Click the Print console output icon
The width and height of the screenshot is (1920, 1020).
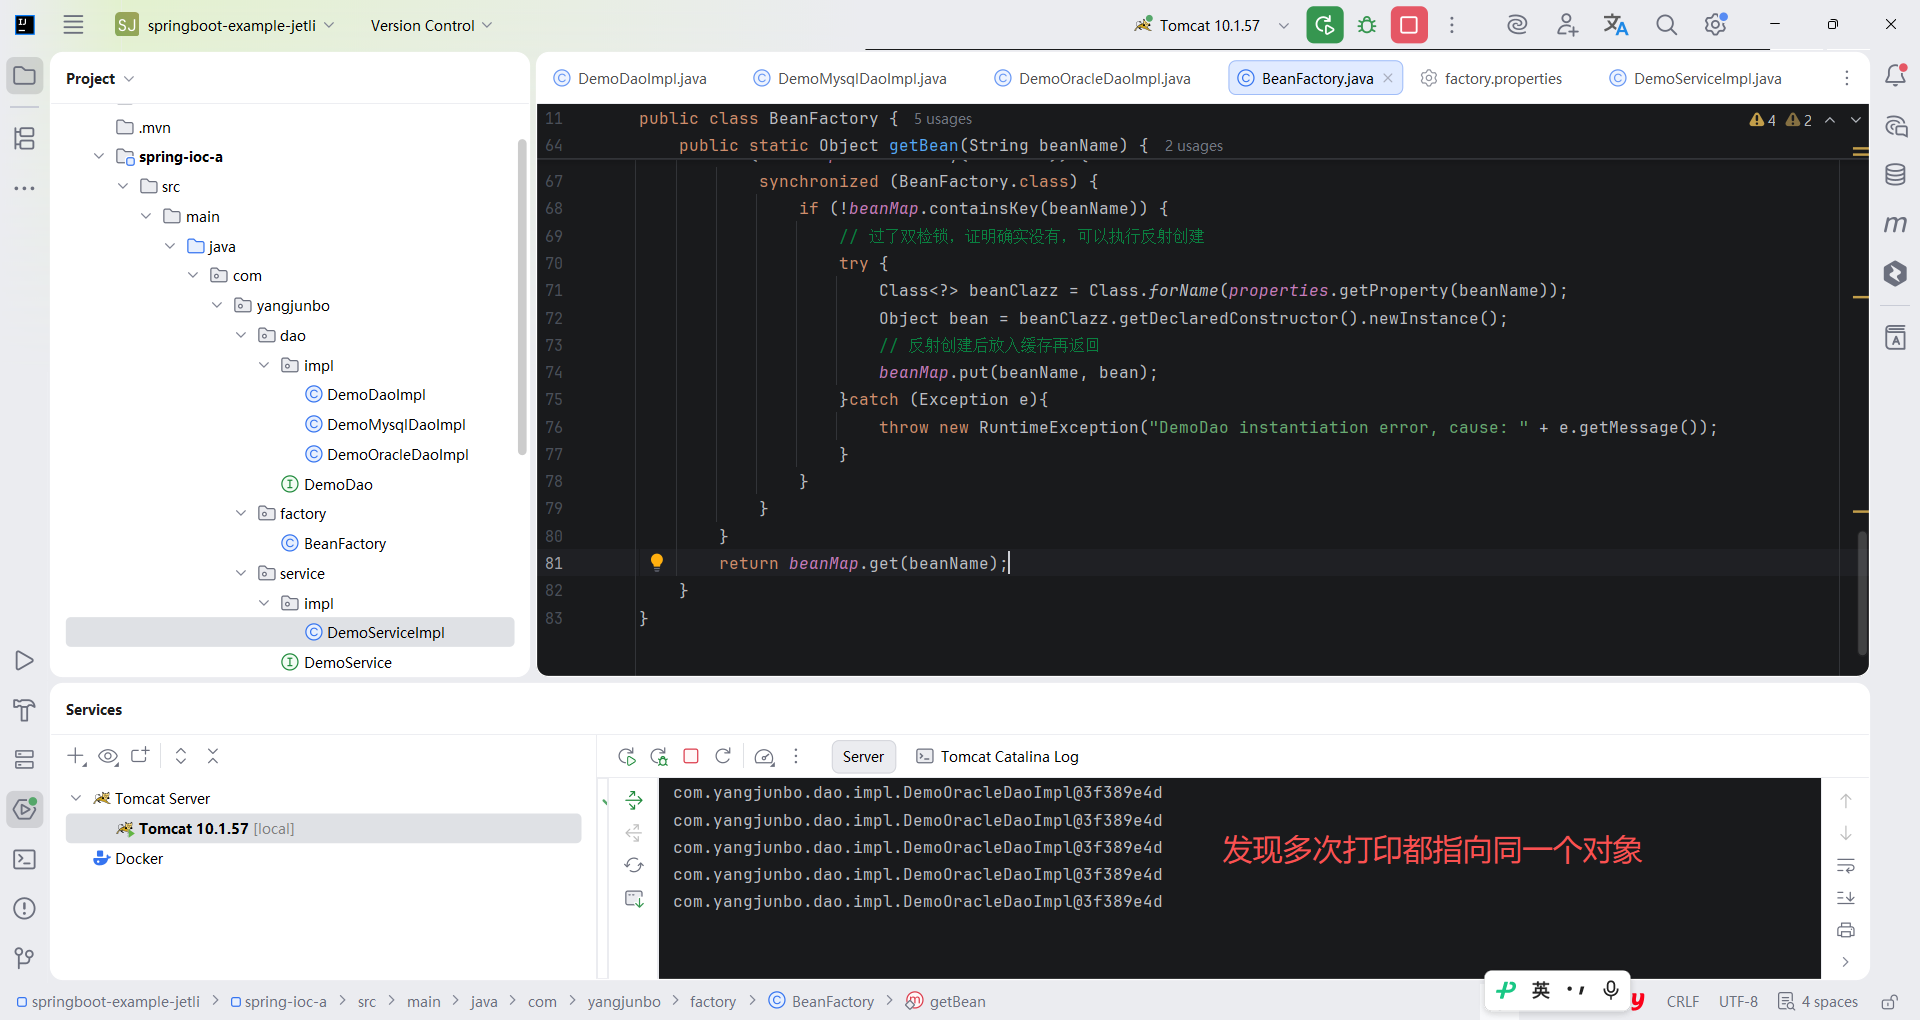(1846, 930)
